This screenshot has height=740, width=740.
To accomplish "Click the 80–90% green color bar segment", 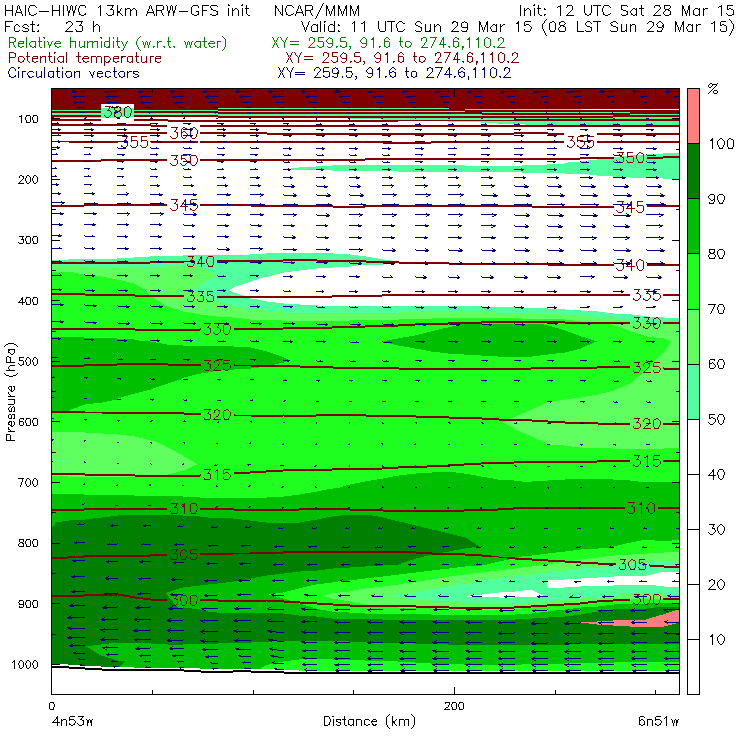I will click(x=693, y=226).
